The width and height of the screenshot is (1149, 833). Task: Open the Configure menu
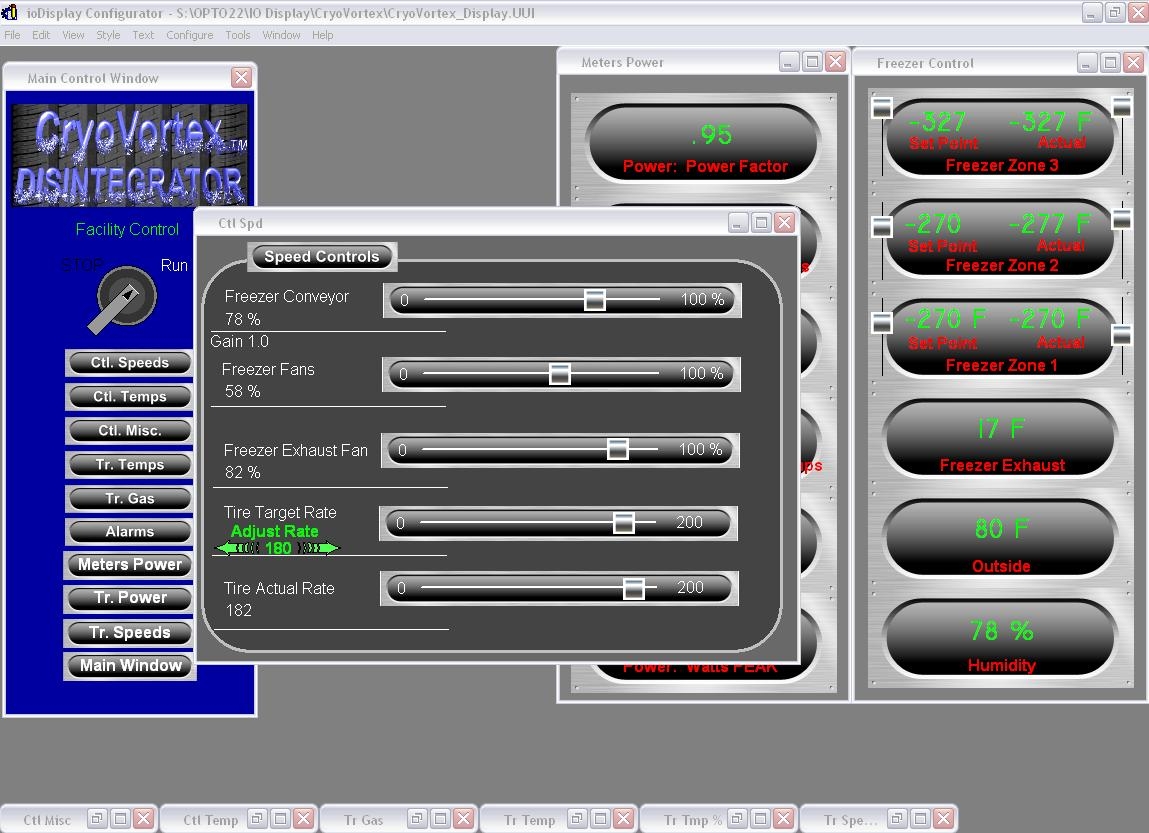[x=189, y=35]
